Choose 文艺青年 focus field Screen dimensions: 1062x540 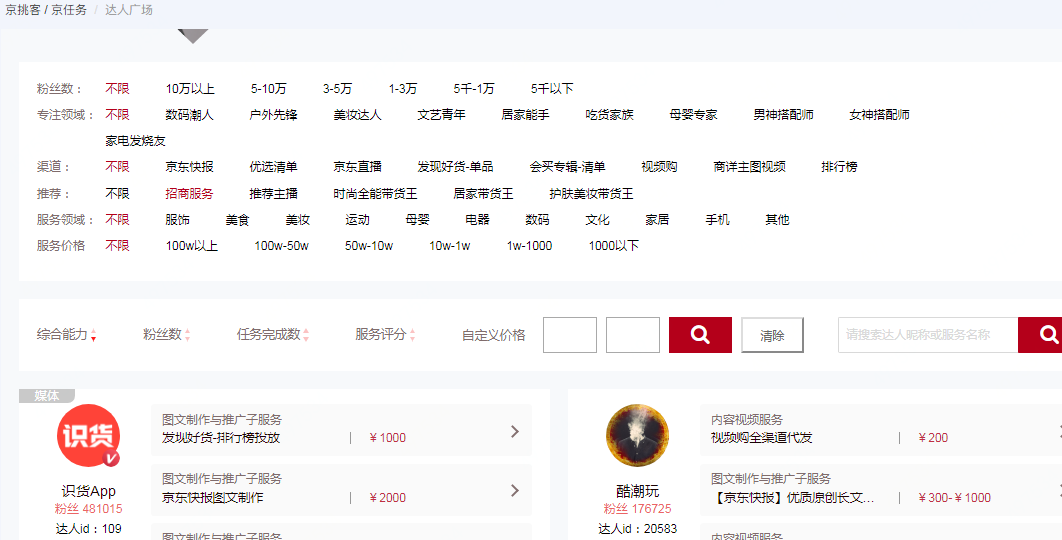pyautogui.click(x=442, y=115)
